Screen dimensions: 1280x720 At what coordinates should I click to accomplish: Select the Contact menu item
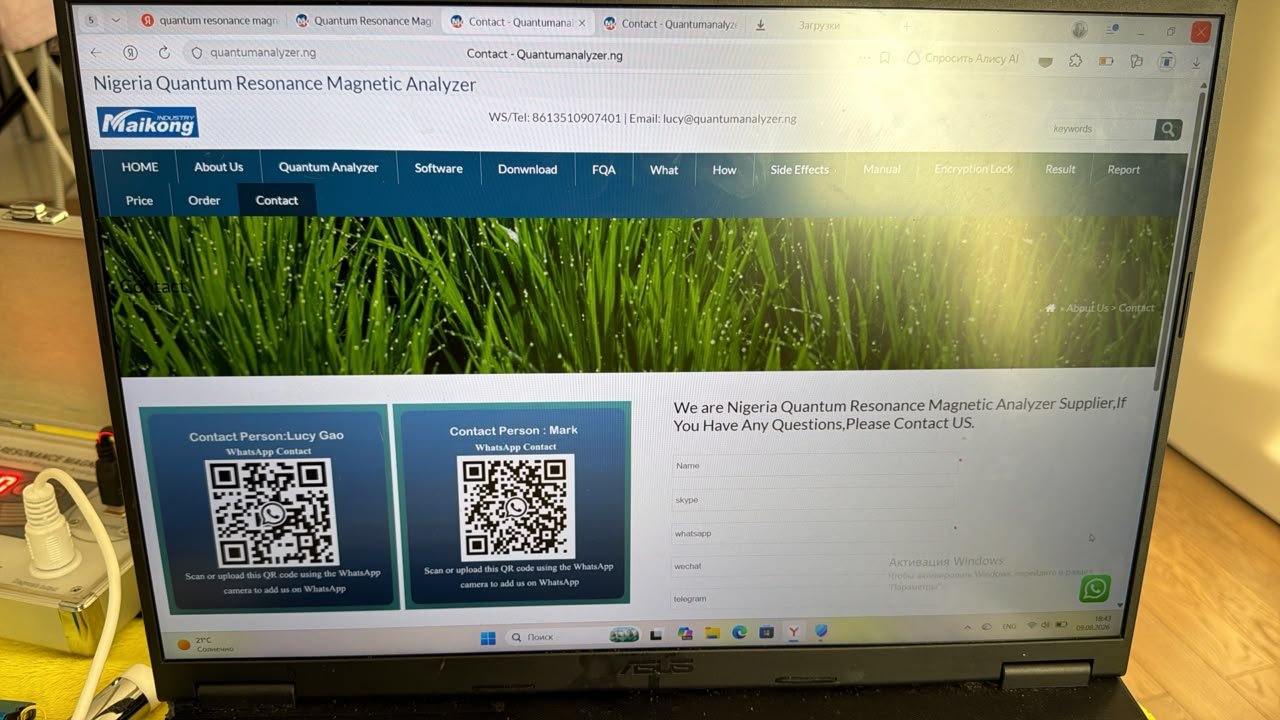[277, 200]
